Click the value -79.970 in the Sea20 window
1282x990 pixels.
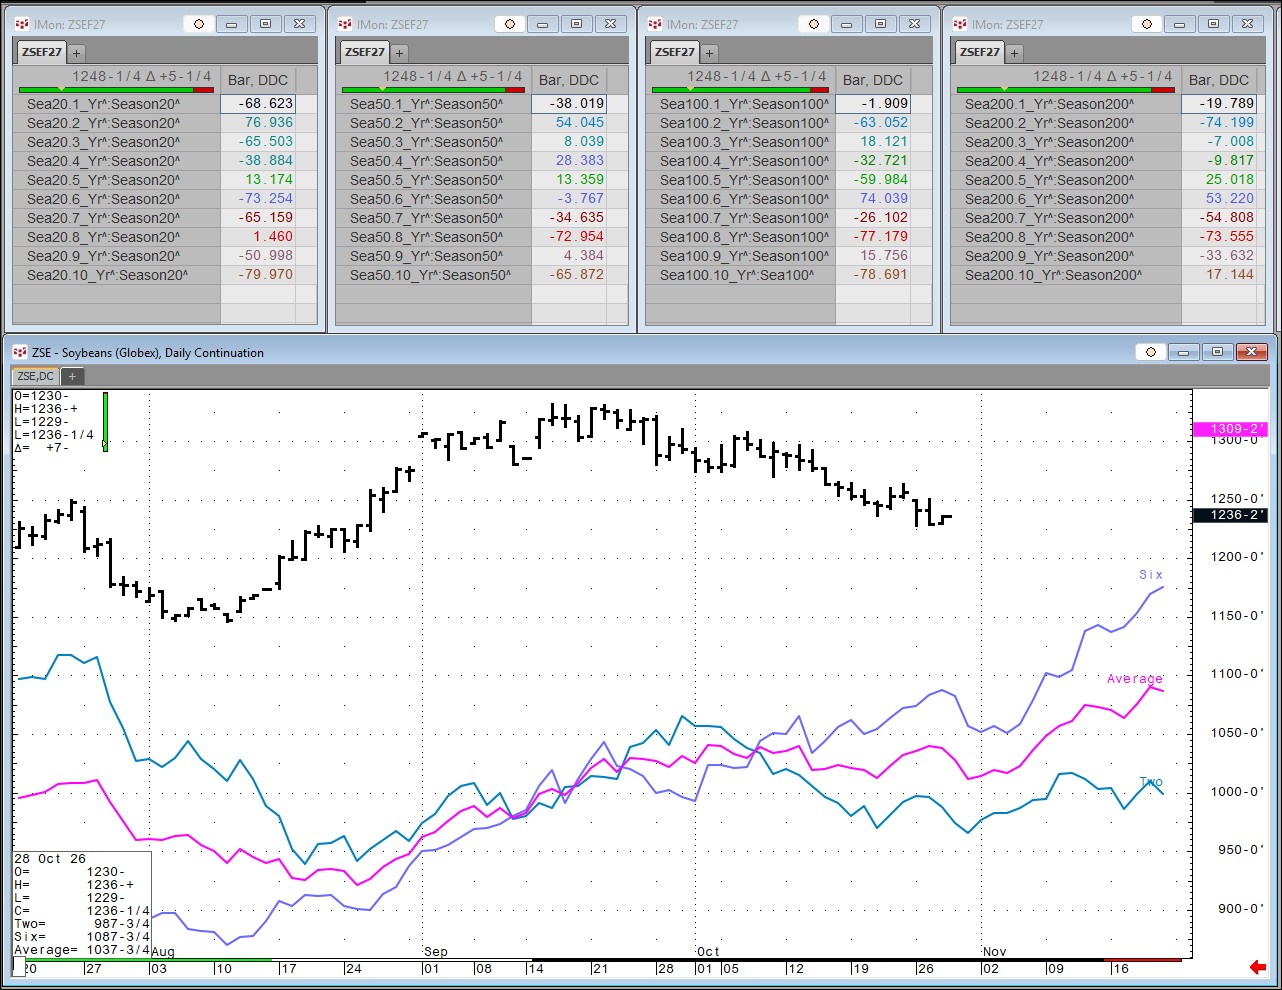click(266, 274)
